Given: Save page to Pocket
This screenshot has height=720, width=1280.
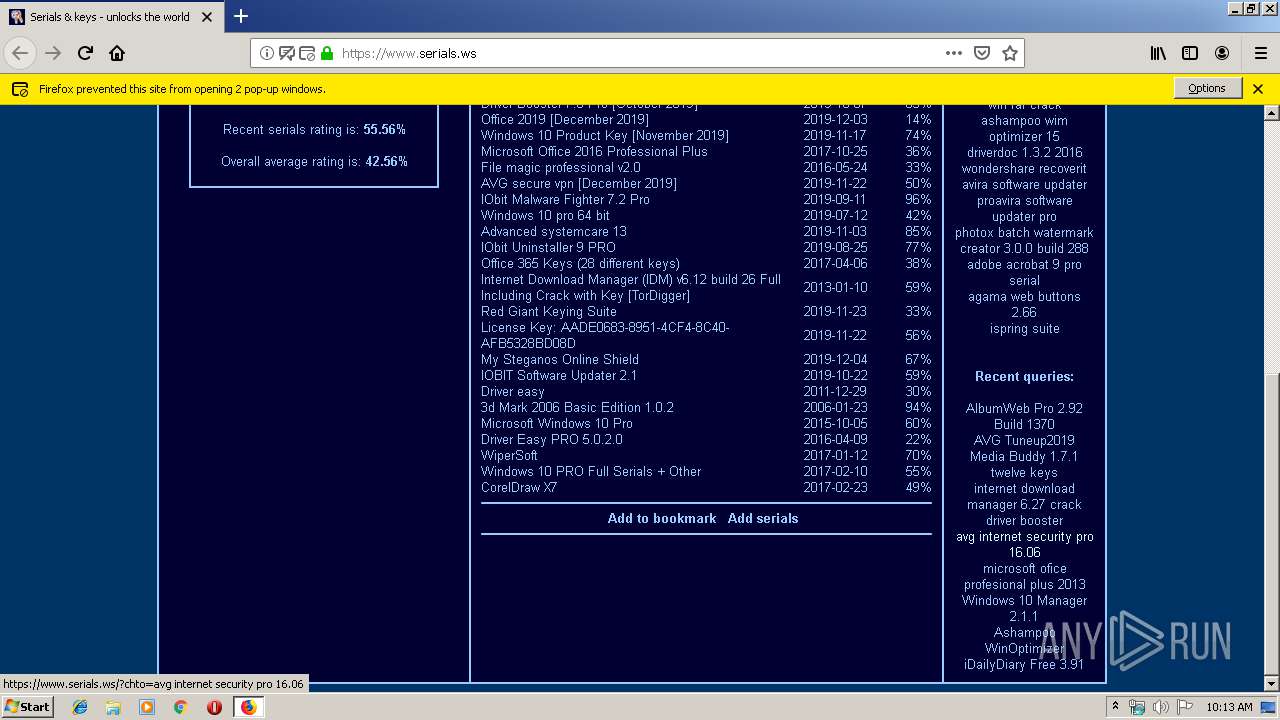Looking at the screenshot, I should point(982,53).
